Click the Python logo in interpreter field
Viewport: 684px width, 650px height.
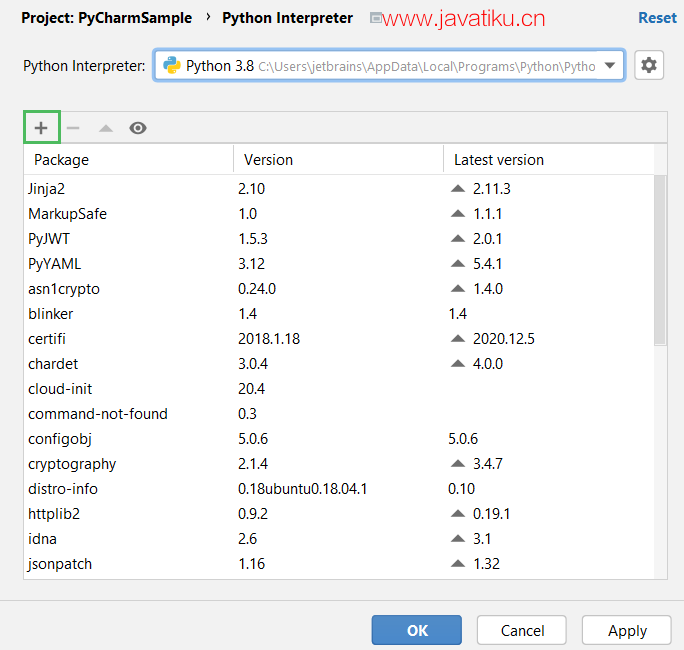172,65
